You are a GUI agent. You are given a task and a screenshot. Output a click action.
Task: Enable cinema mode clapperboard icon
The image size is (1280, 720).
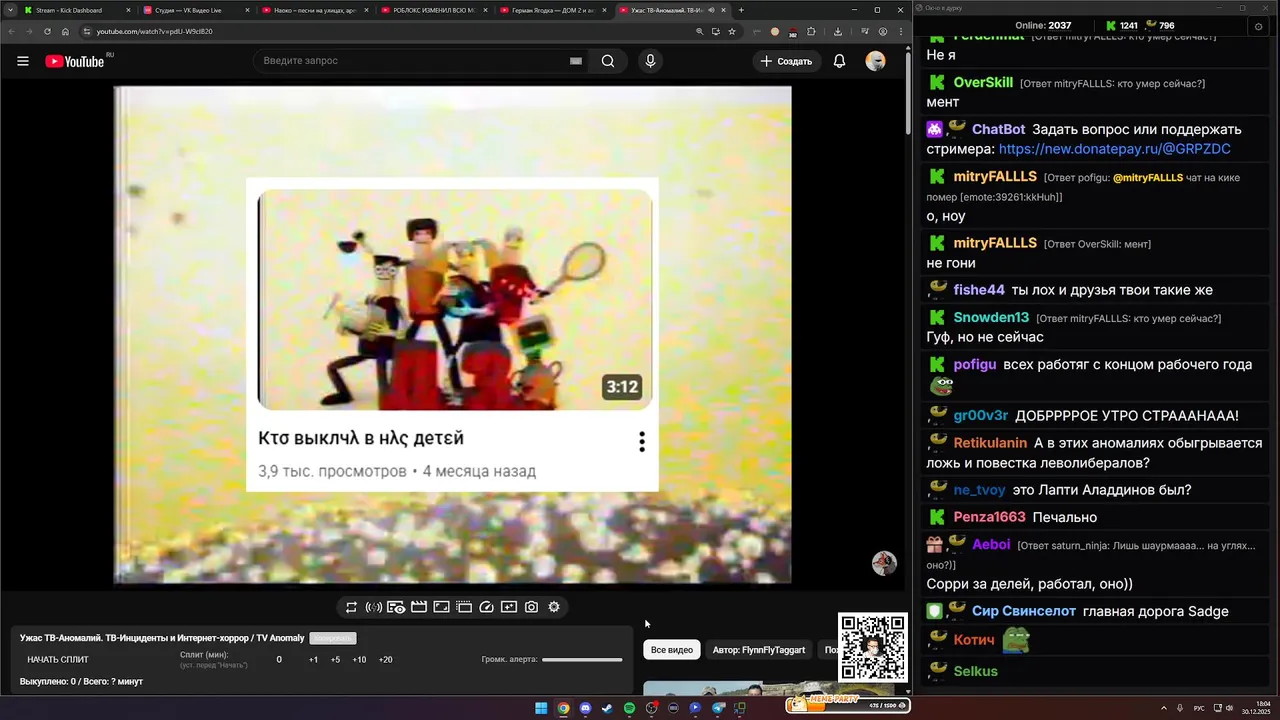click(x=419, y=607)
